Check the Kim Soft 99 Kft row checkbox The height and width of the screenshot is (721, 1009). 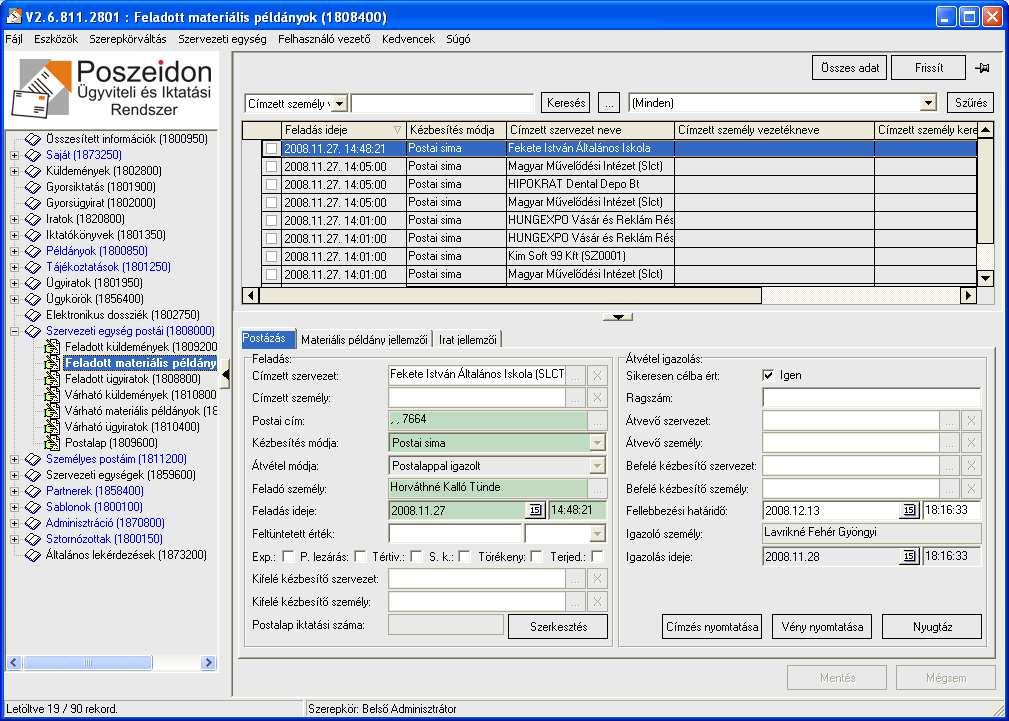click(x=272, y=256)
